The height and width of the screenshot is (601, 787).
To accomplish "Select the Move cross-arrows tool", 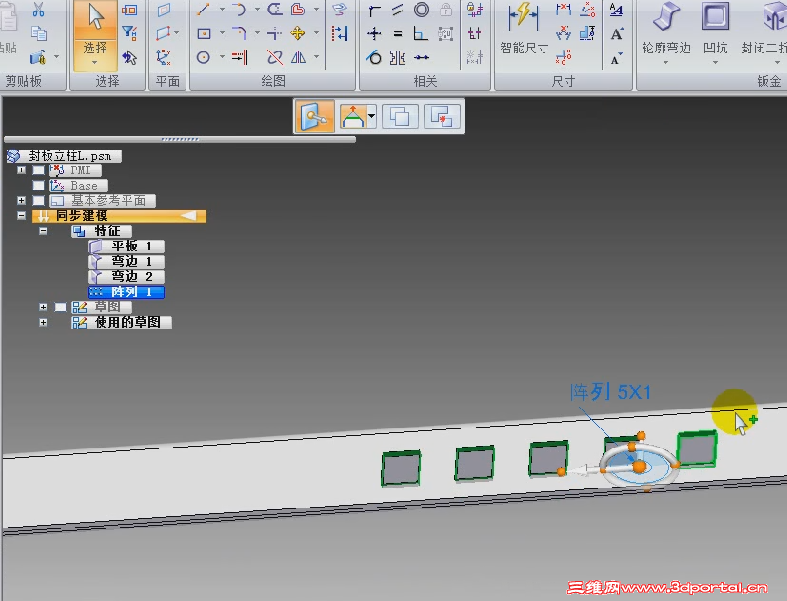I will (x=298, y=33).
